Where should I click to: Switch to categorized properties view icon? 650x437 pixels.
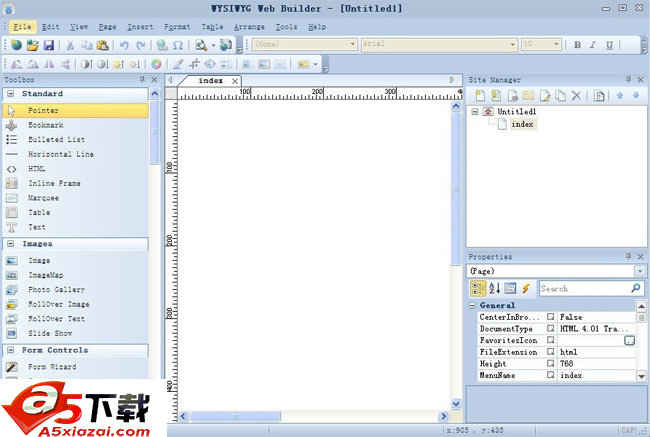478,288
